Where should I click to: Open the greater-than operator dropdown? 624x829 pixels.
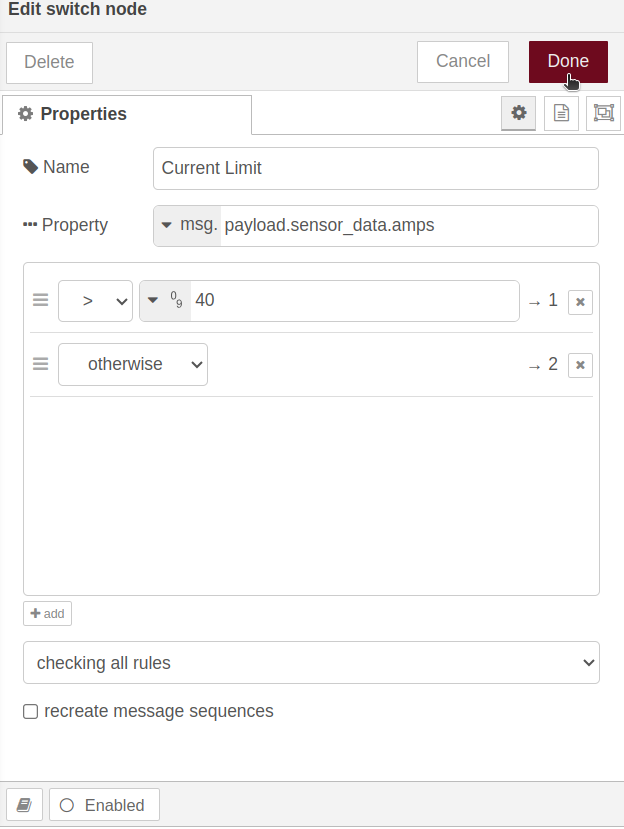[x=95, y=301]
